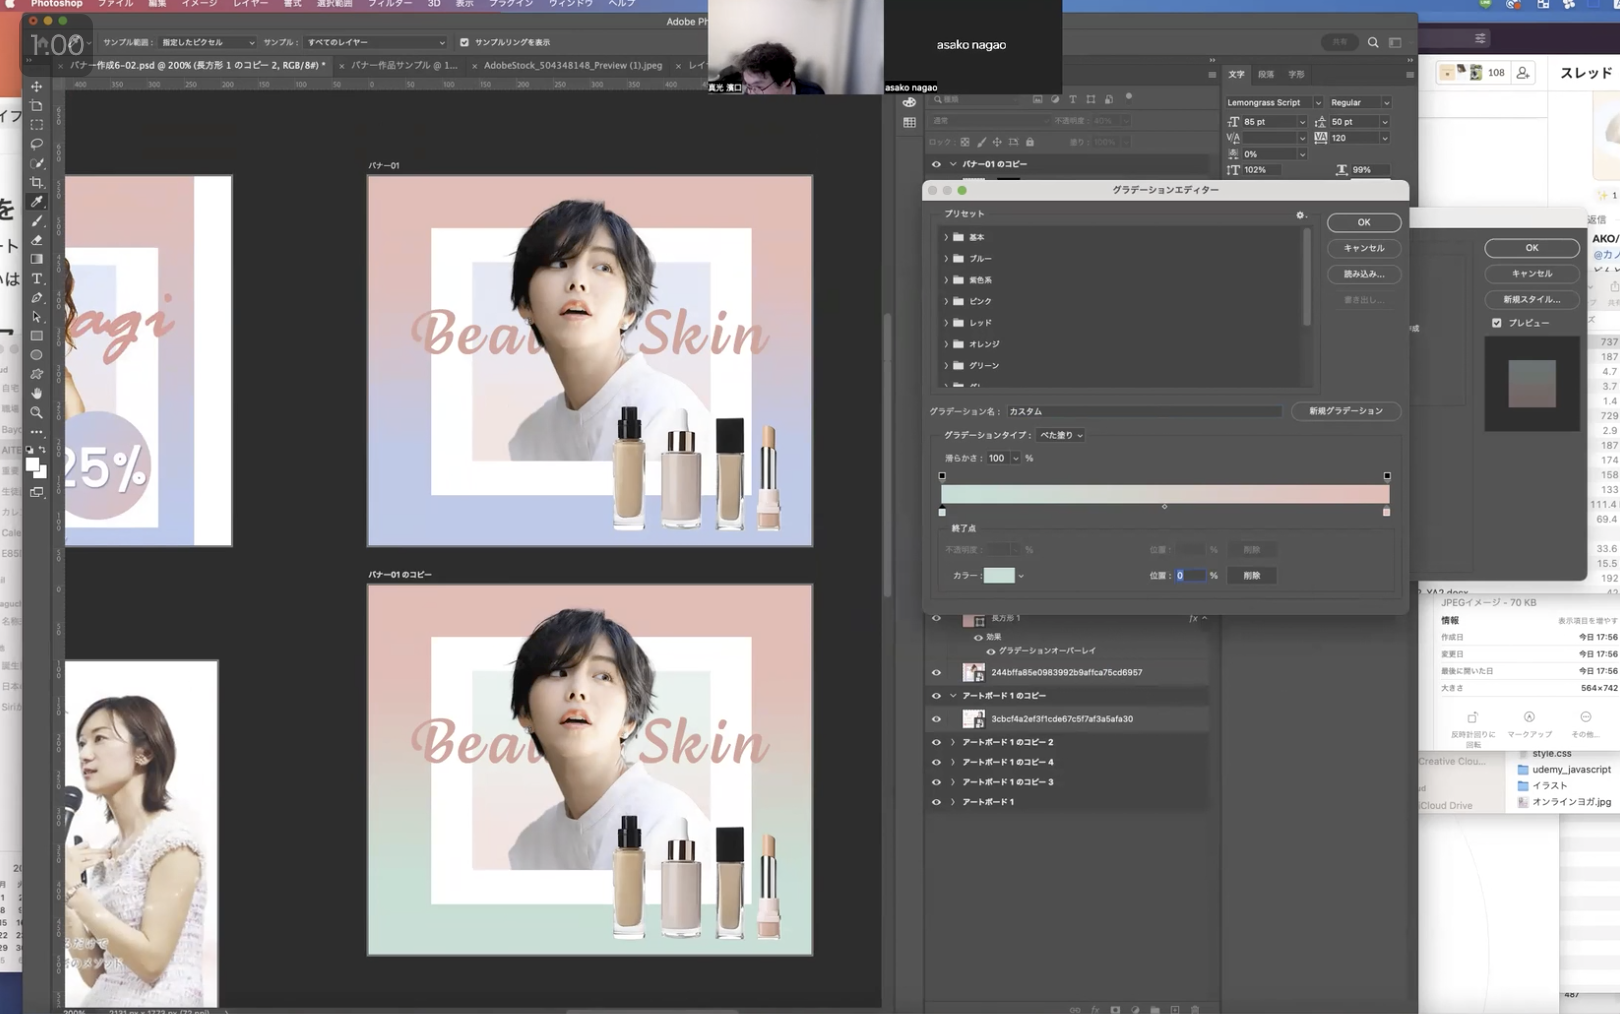Click the active 削除 button beside 位置 0
Viewport: 1620px width, 1014px height.
coord(1251,576)
